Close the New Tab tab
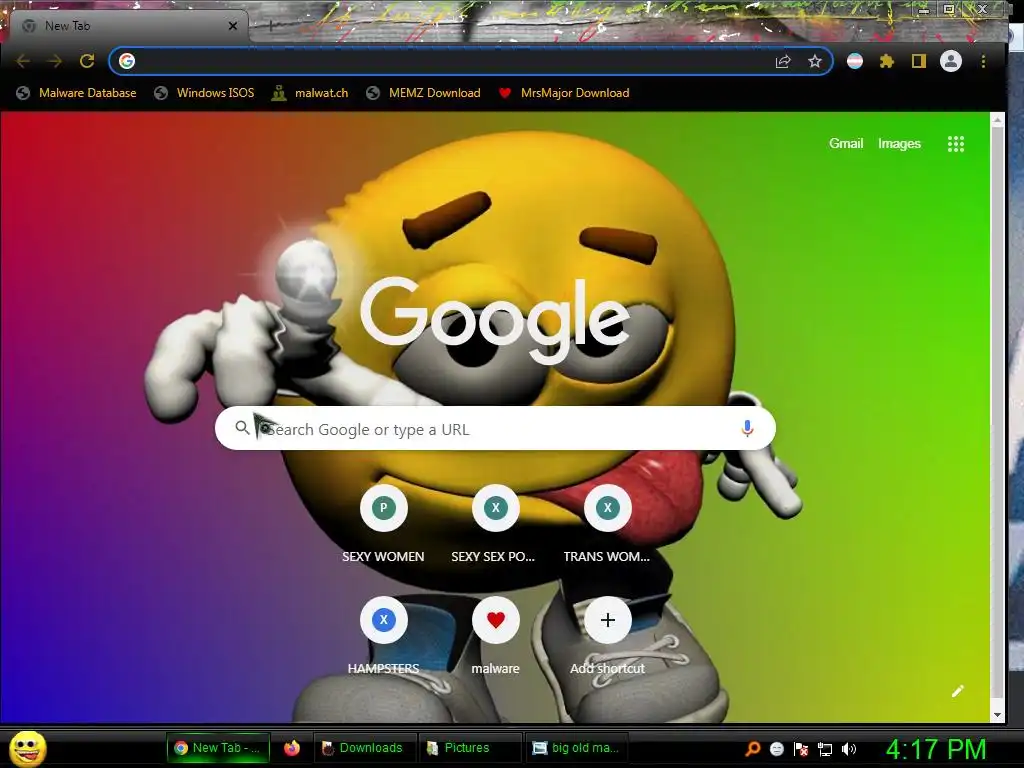Image resolution: width=1024 pixels, height=768 pixels. coord(233,26)
